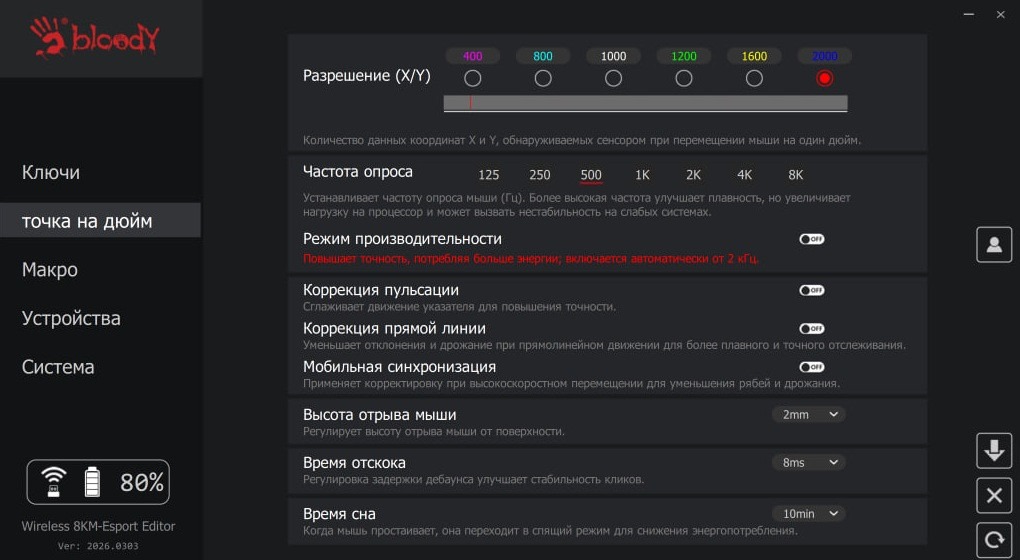Set polling rate to 500

point(591,175)
